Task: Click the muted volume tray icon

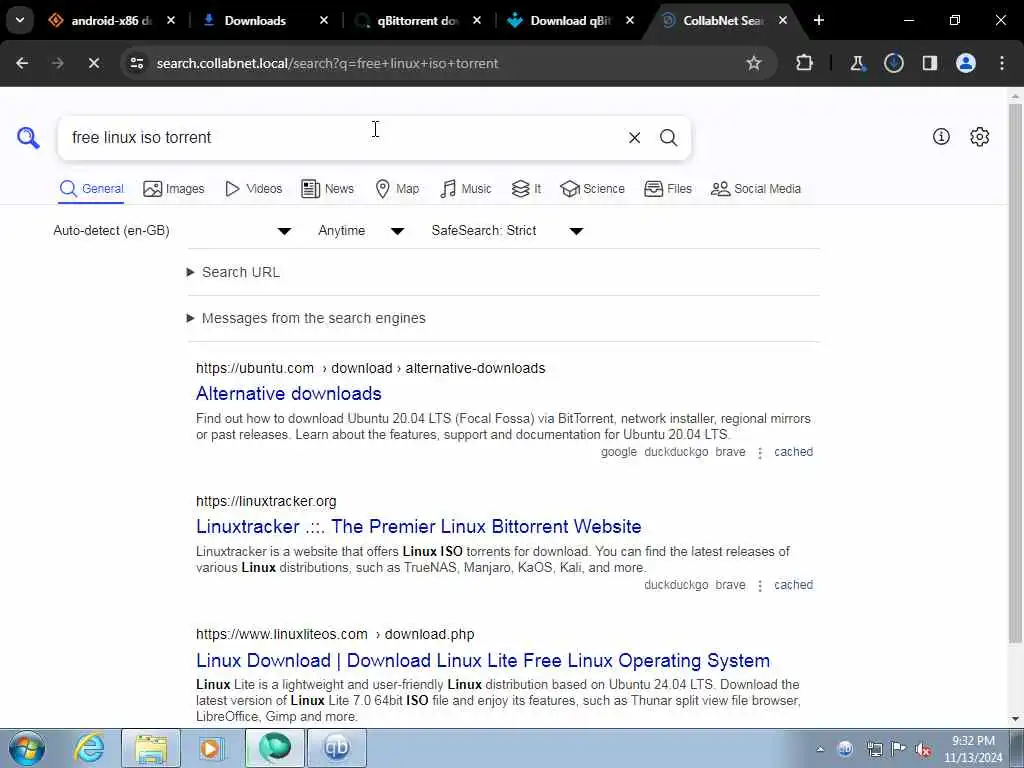Action: tap(923, 749)
